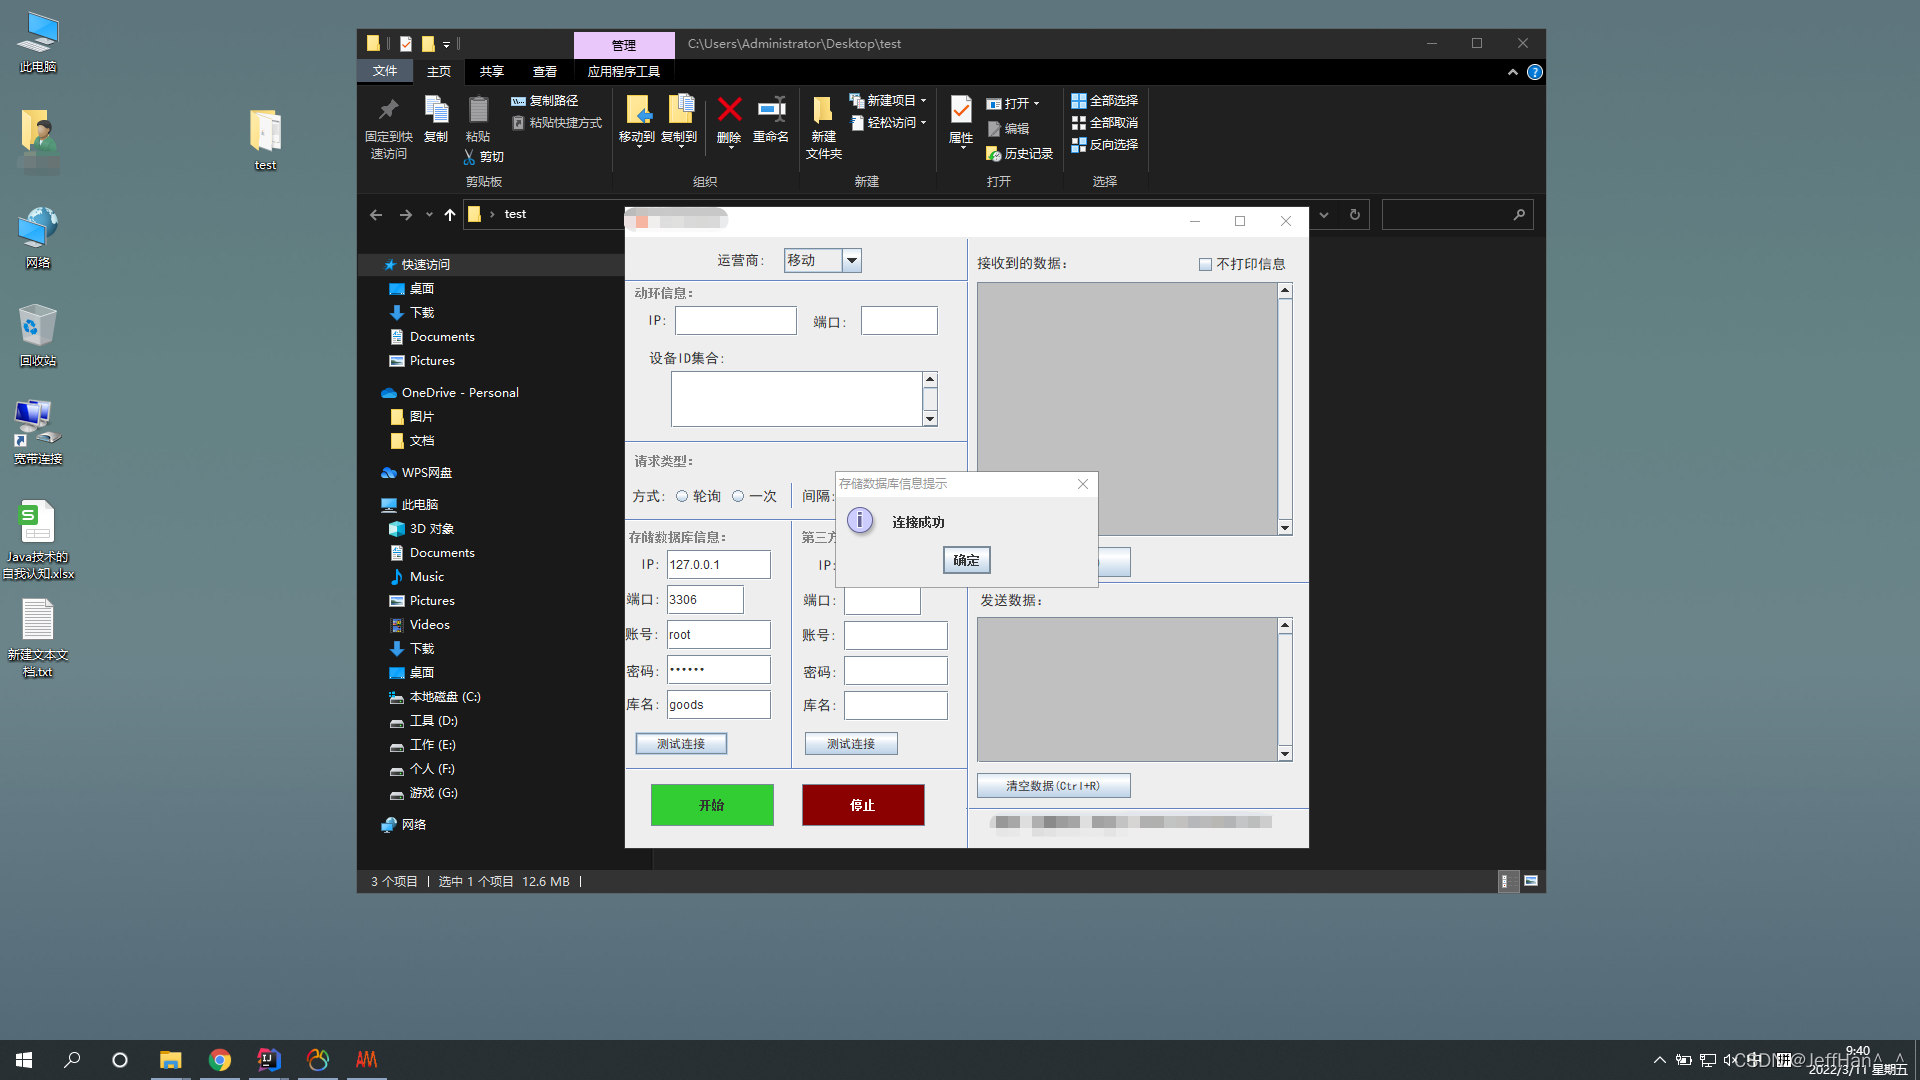Image resolution: width=1920 pixels, height=1080 pixels.
Task: Expand the 新建项目 dropdown in ribbon
Action: tap(923, 101)
